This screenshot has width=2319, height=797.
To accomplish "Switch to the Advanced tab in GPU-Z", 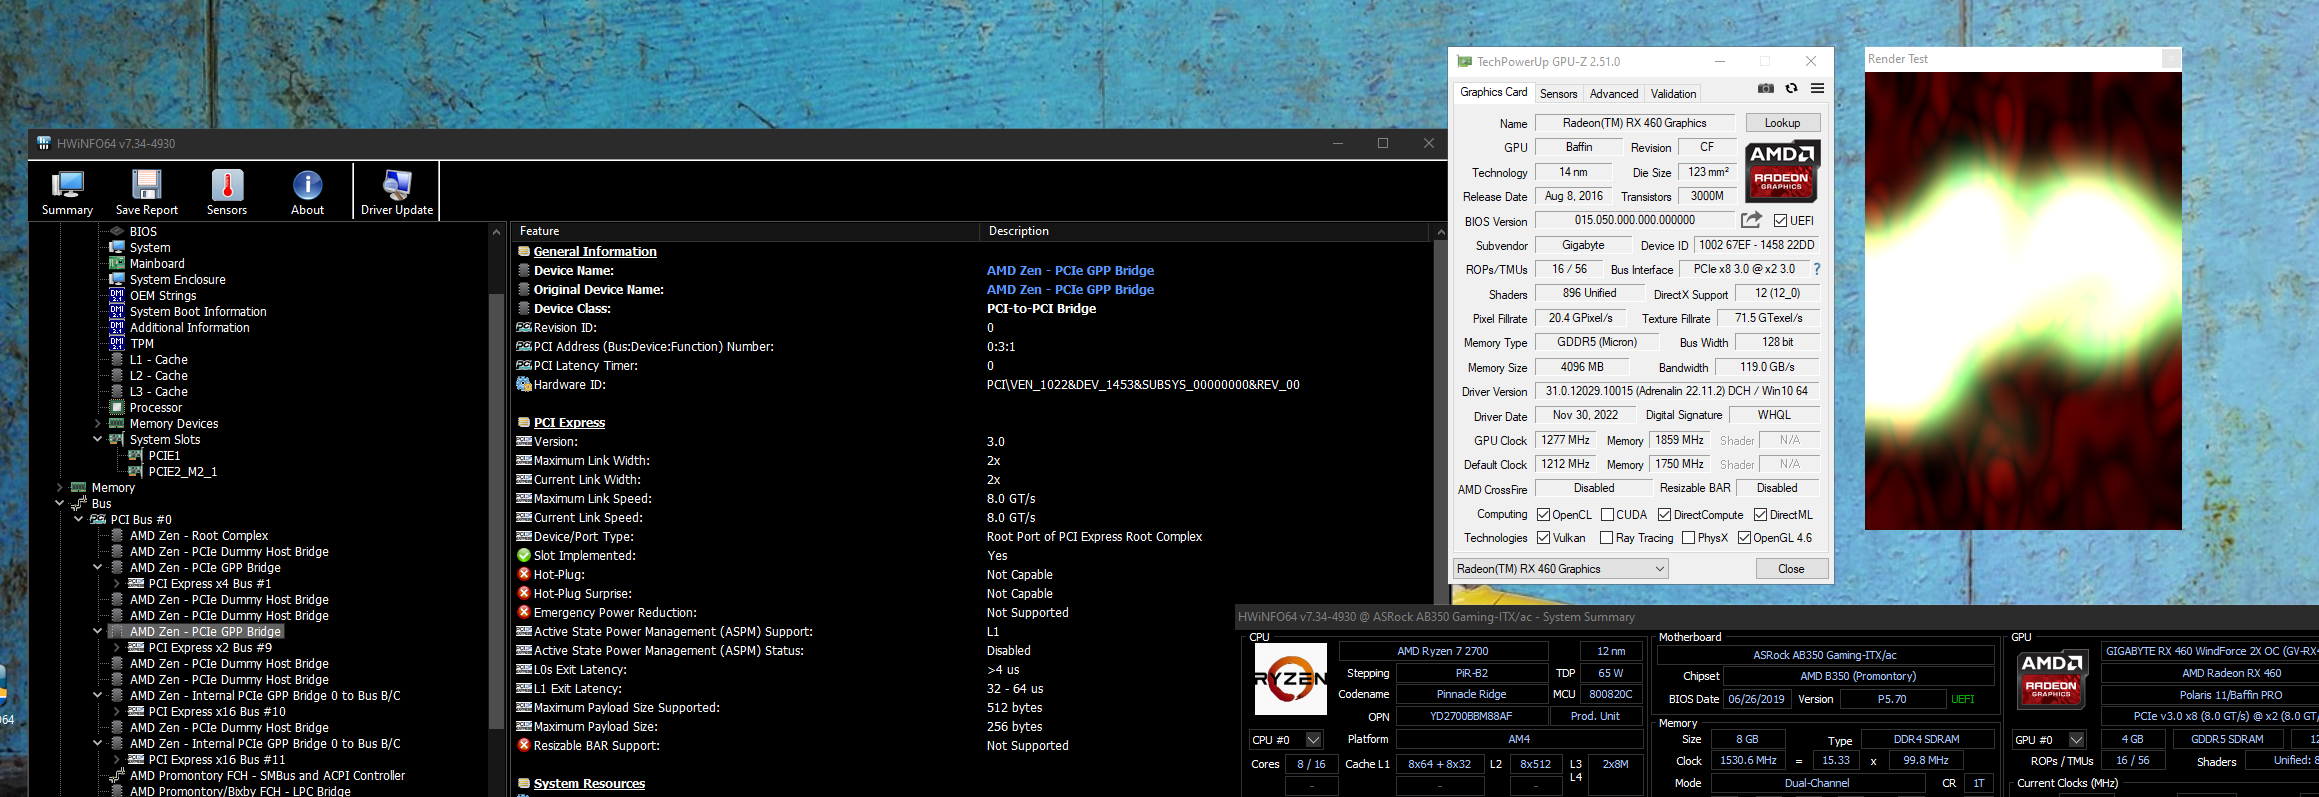I will pos(1613,94).
